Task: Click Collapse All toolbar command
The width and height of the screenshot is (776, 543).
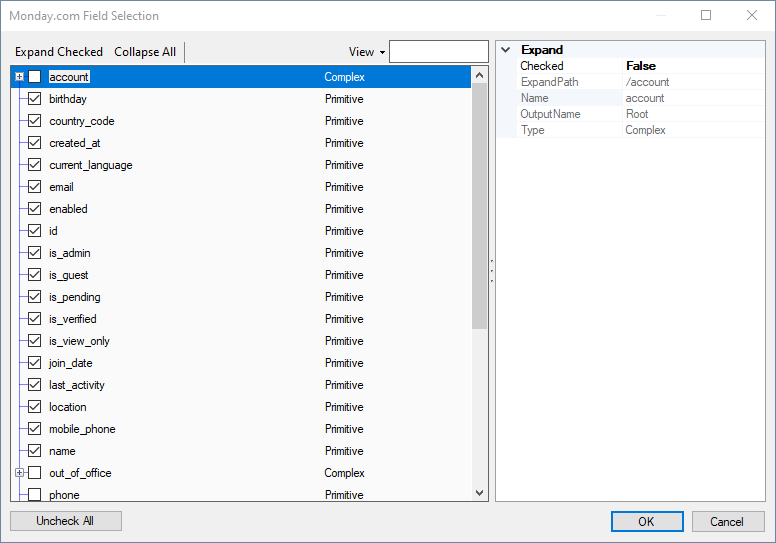Action: click(x=145, y=52)
